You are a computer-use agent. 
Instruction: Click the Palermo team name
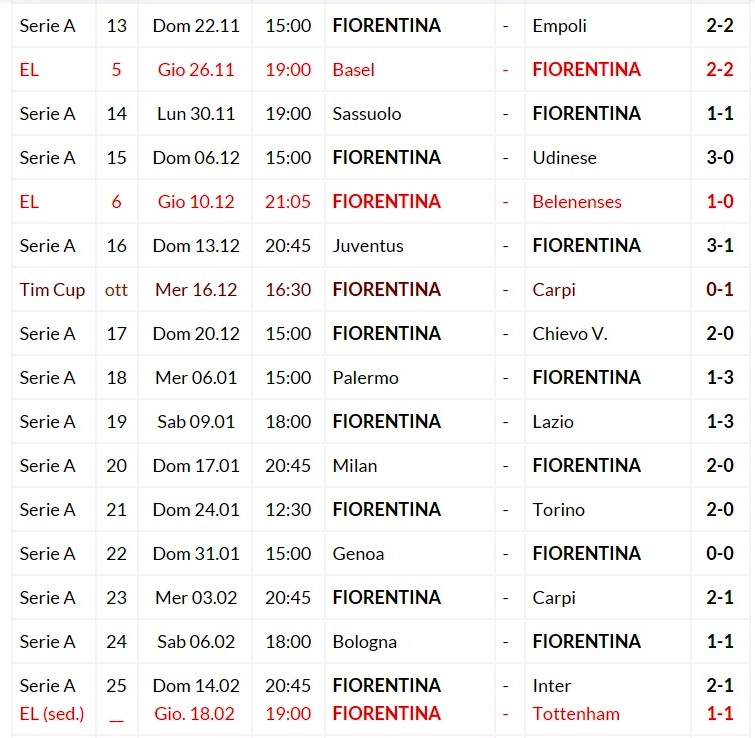(x=365, y=378)
